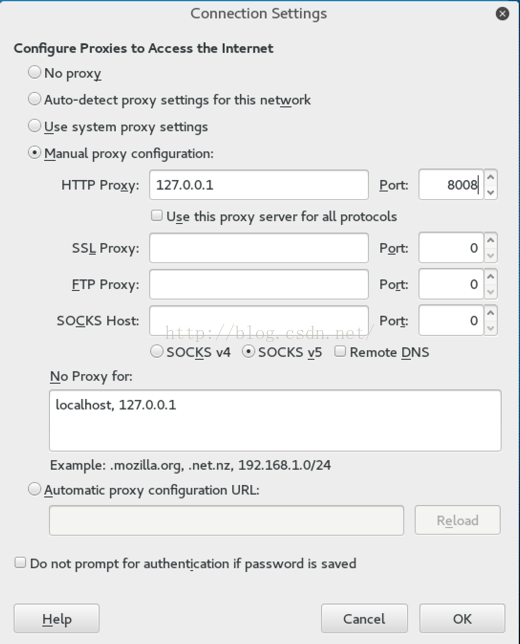Increase the SOCKS Host port value
This screenshot has height=644, width=520.
(x=490, y=313)
